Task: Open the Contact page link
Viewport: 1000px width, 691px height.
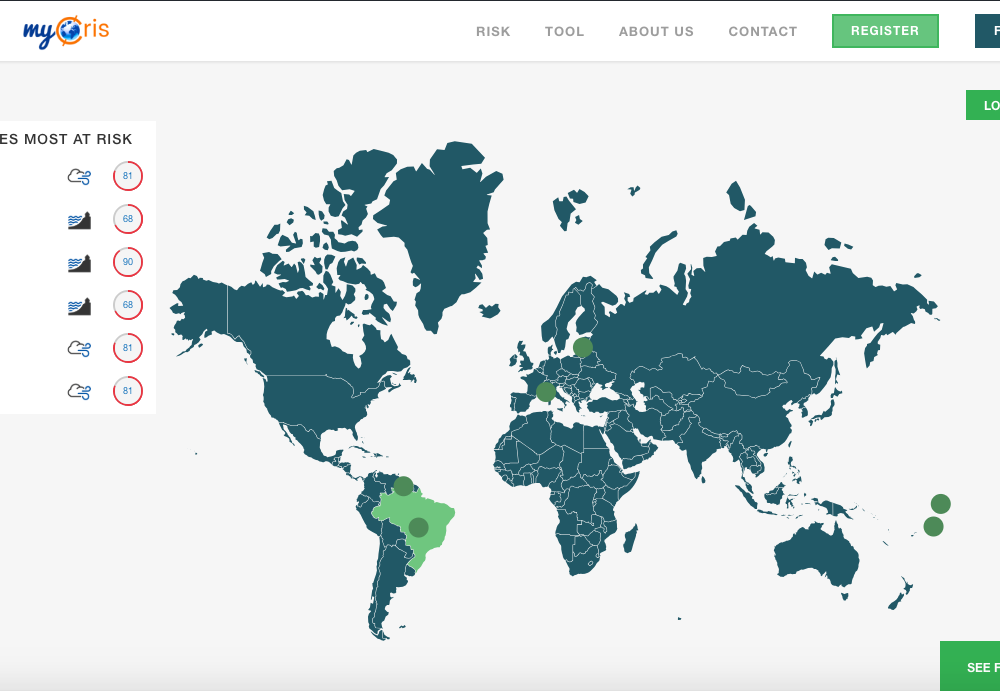Action: tap(763, 32)
